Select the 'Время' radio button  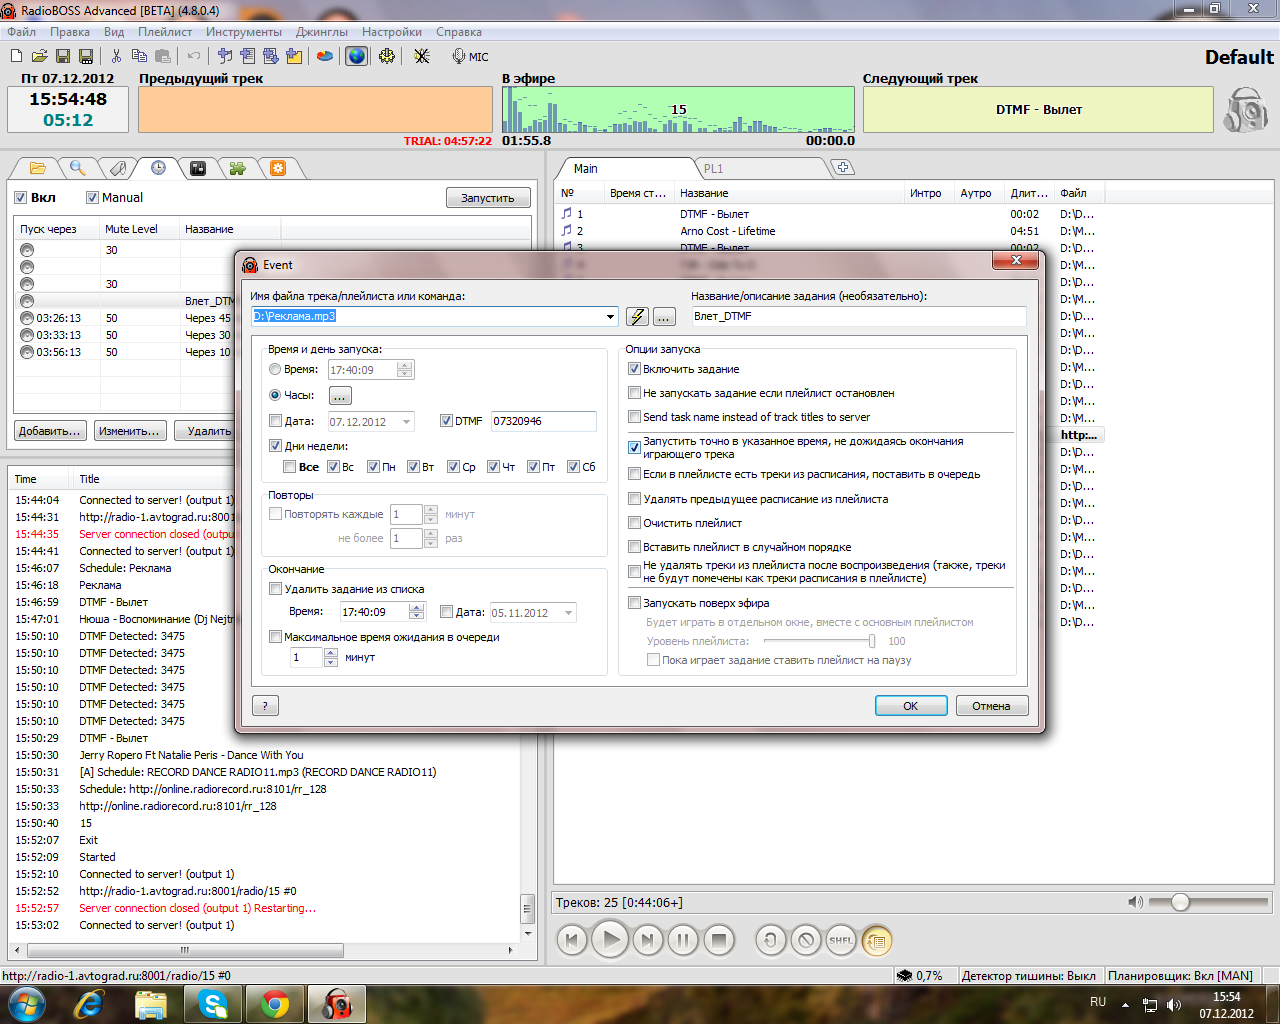[275, 369]
